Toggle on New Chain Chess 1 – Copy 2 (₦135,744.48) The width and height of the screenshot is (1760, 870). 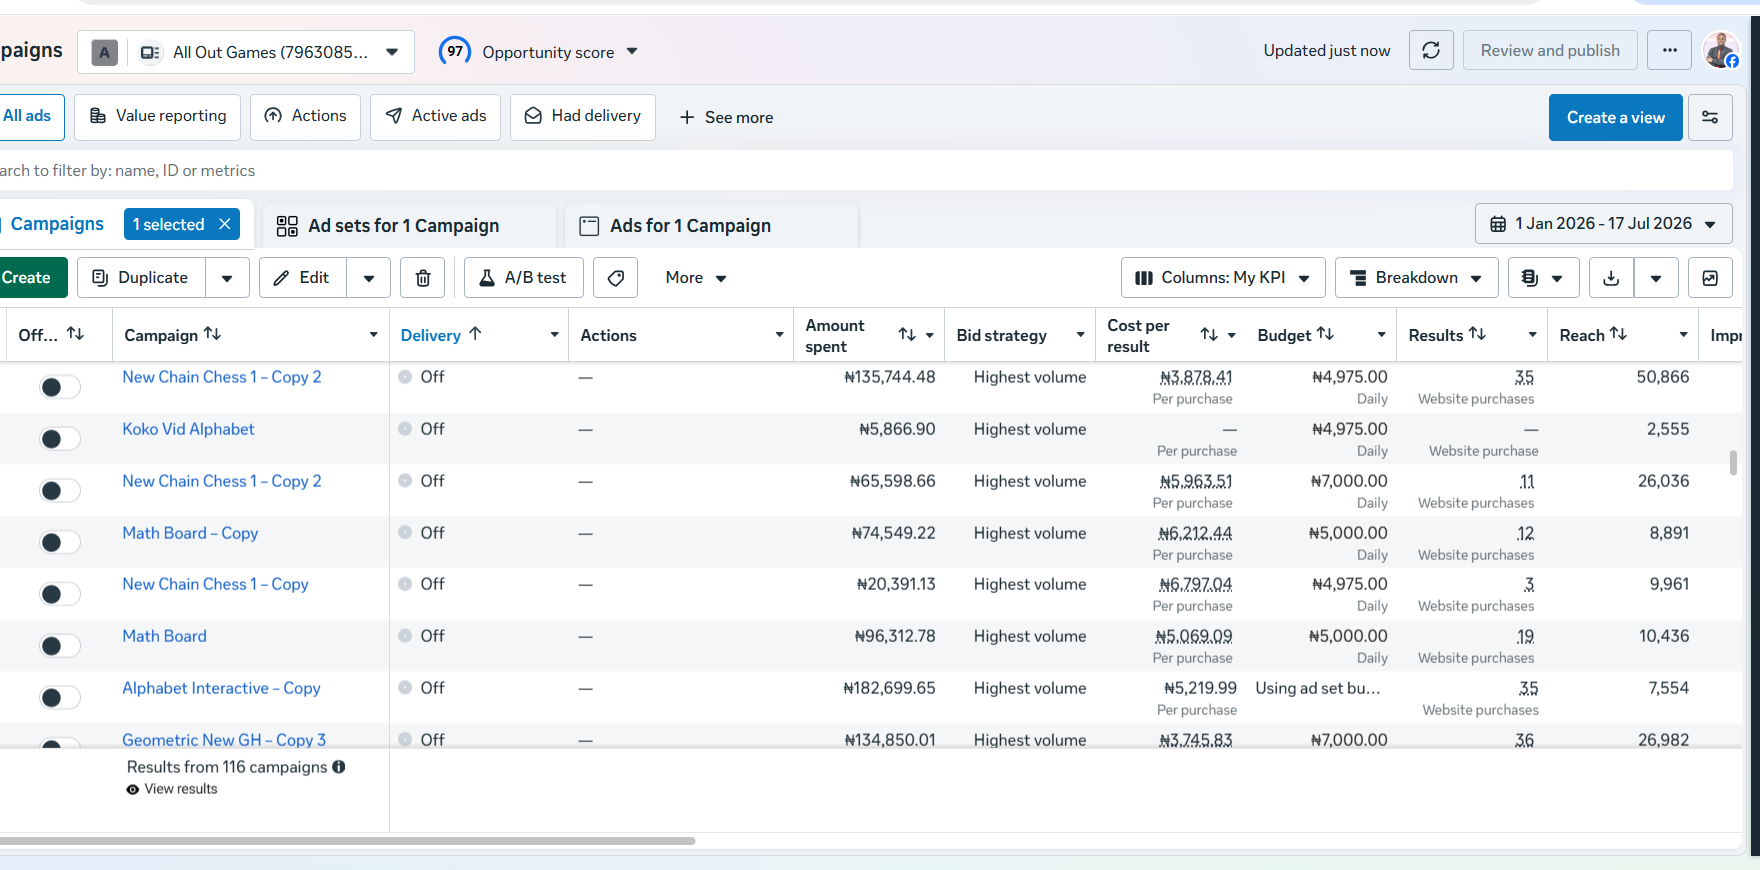click(59, 387)
